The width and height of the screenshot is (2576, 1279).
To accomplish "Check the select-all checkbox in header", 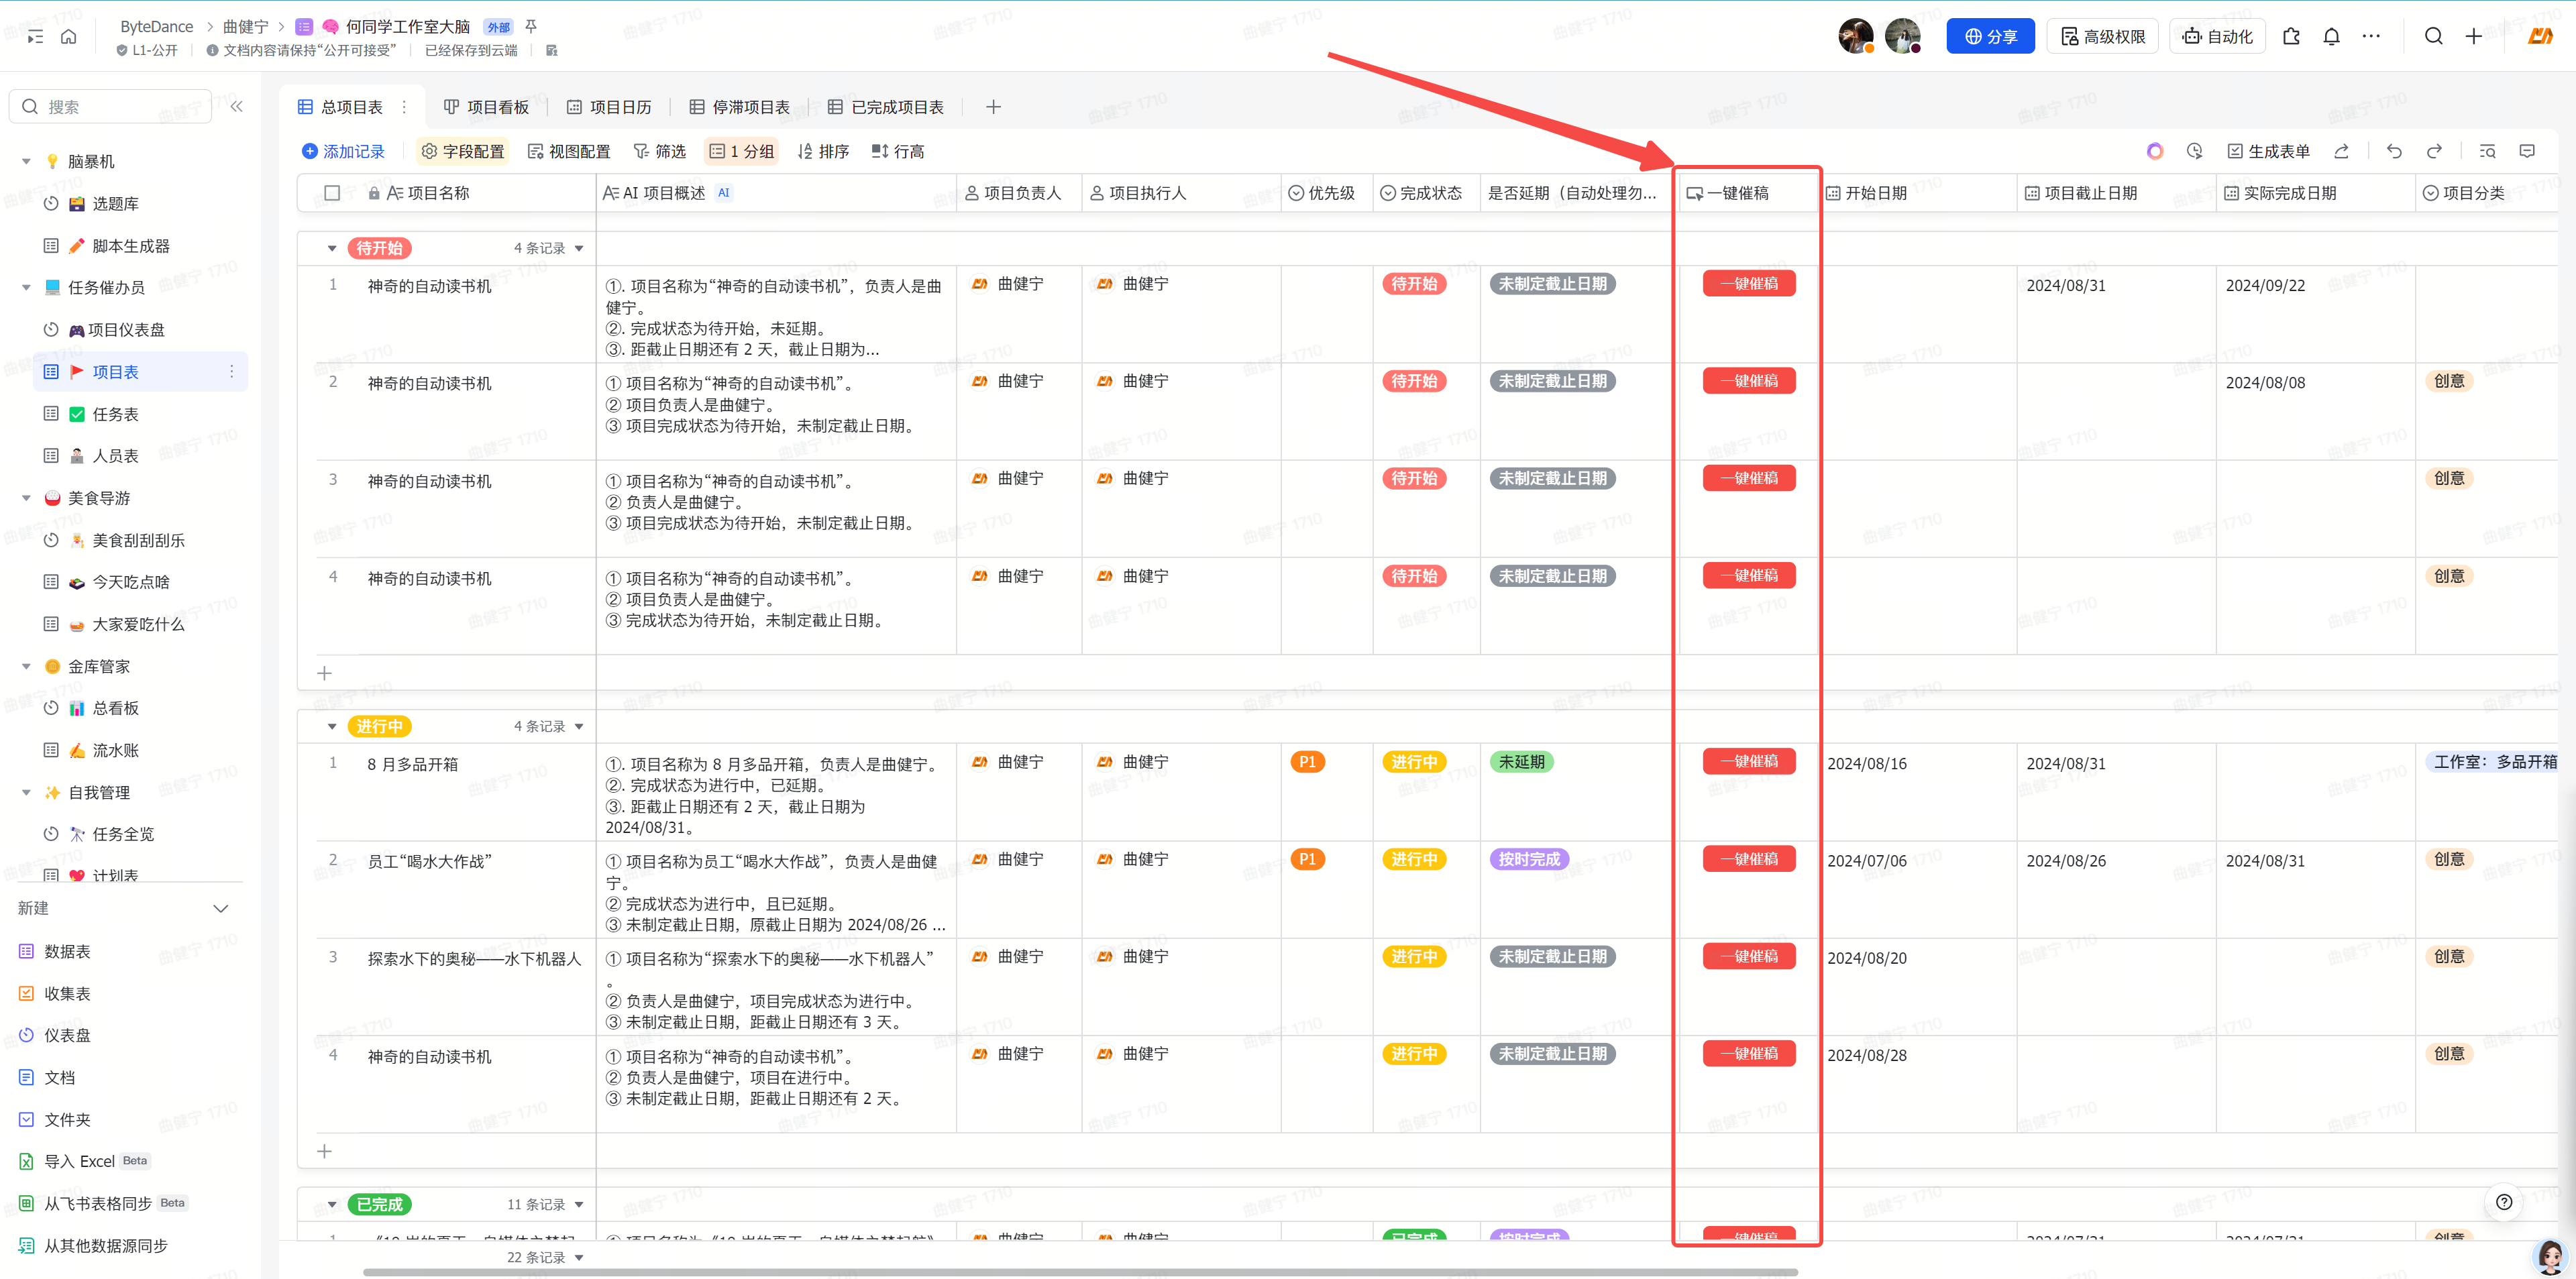I will pos(332,193).
